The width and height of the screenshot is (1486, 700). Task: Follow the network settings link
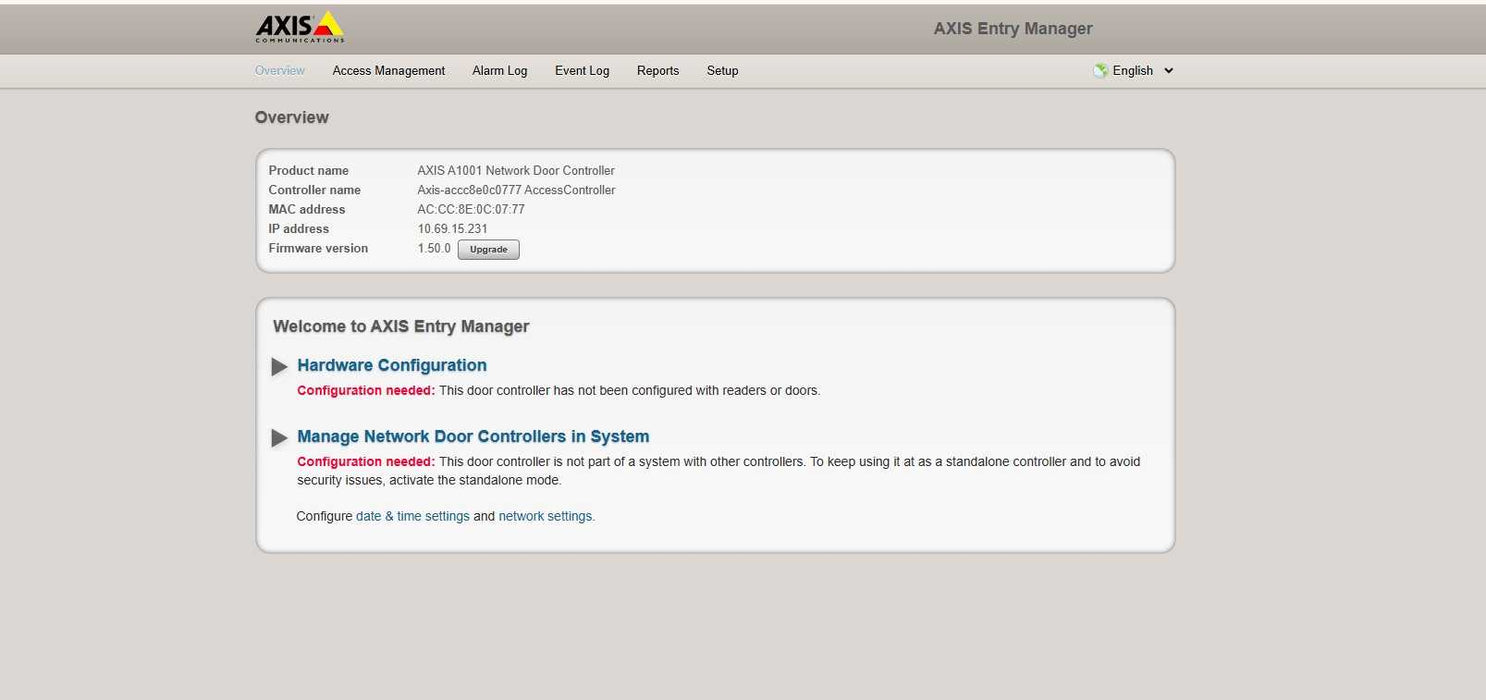click(x=547, y=516)
